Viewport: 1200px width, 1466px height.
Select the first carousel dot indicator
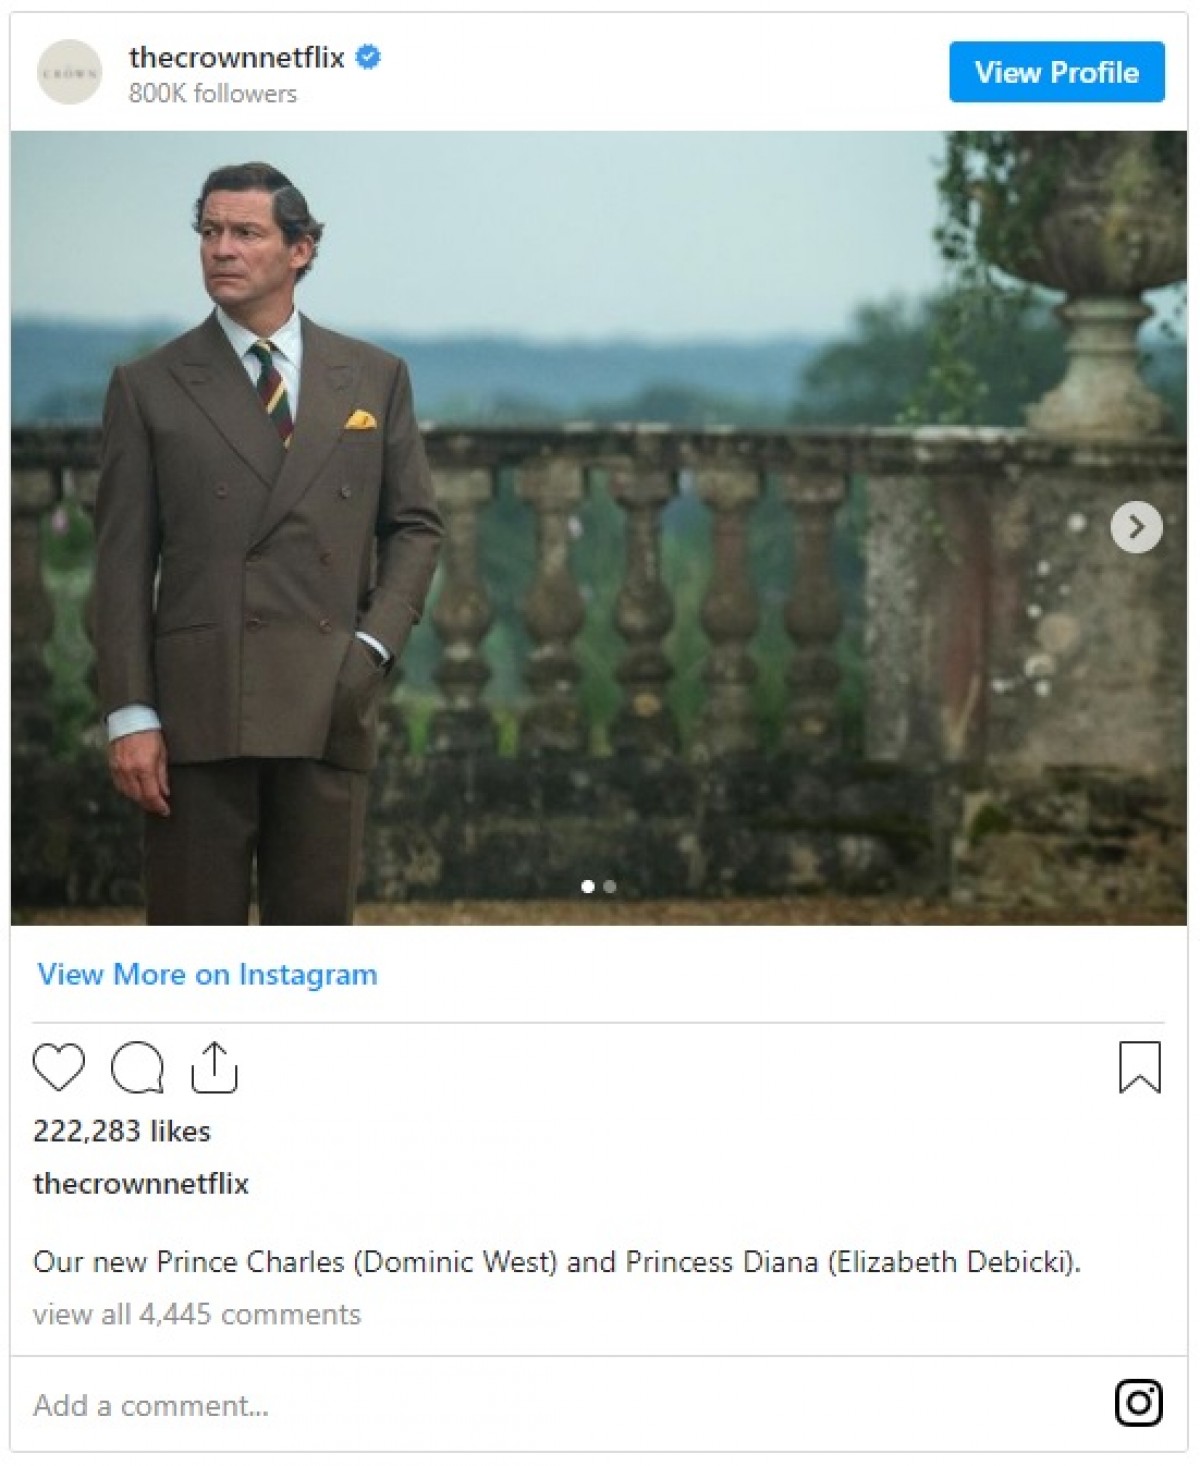coord(587,886)
